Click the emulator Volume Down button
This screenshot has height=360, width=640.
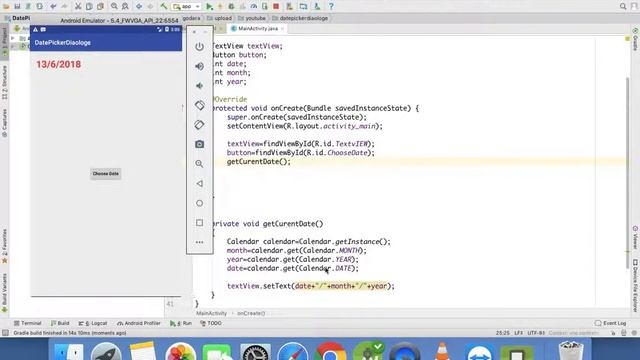199,86
